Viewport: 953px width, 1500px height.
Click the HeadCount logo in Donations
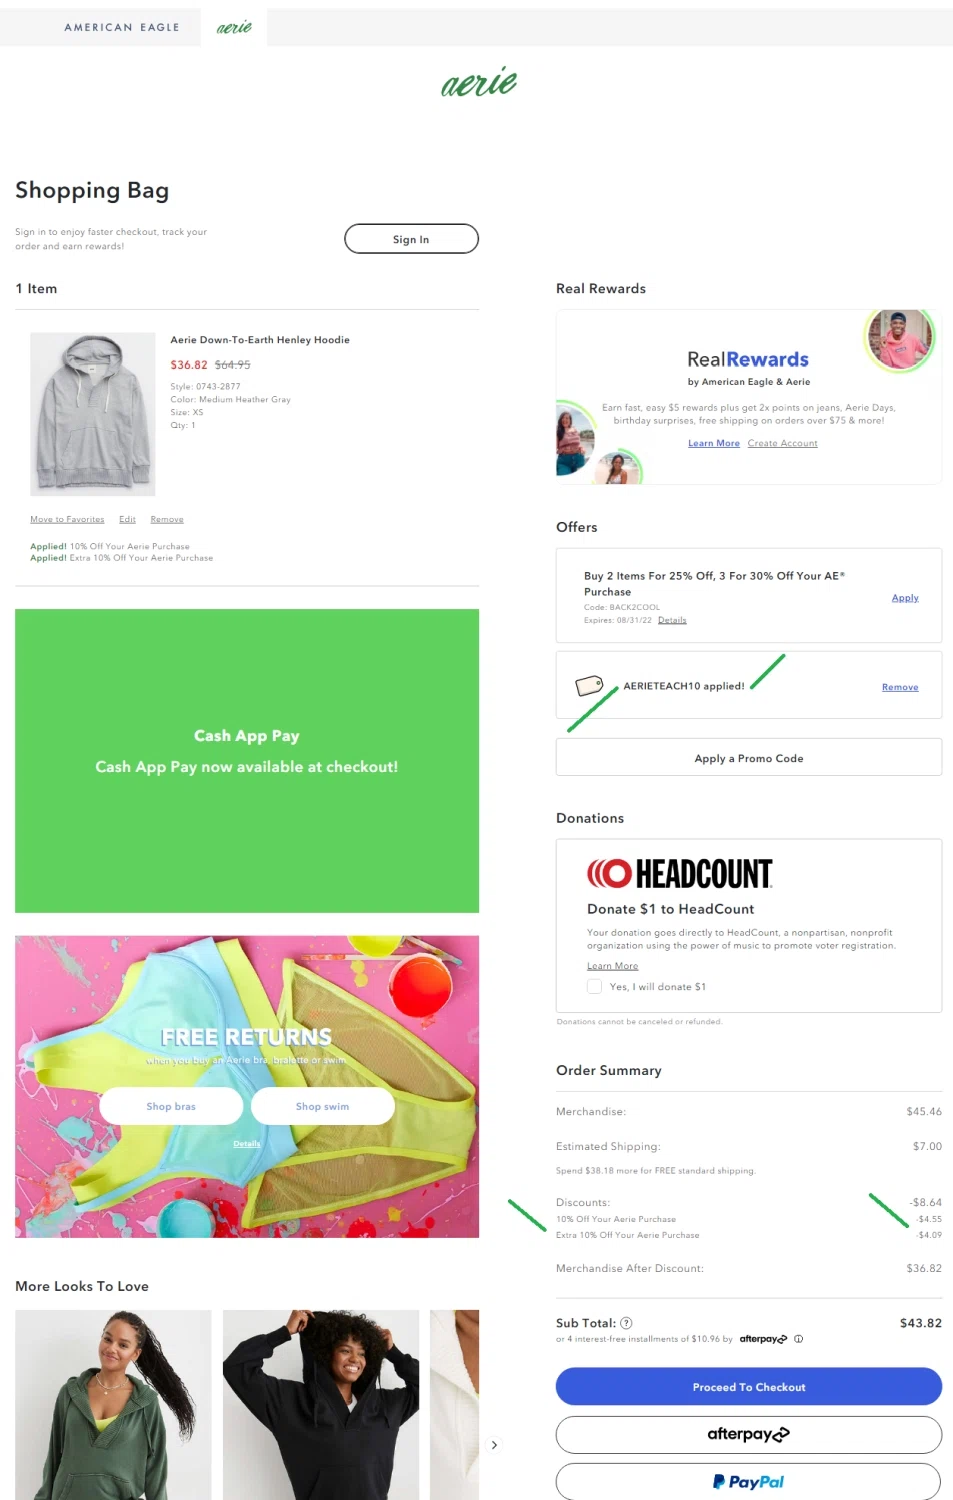click(x=680, y=874)
